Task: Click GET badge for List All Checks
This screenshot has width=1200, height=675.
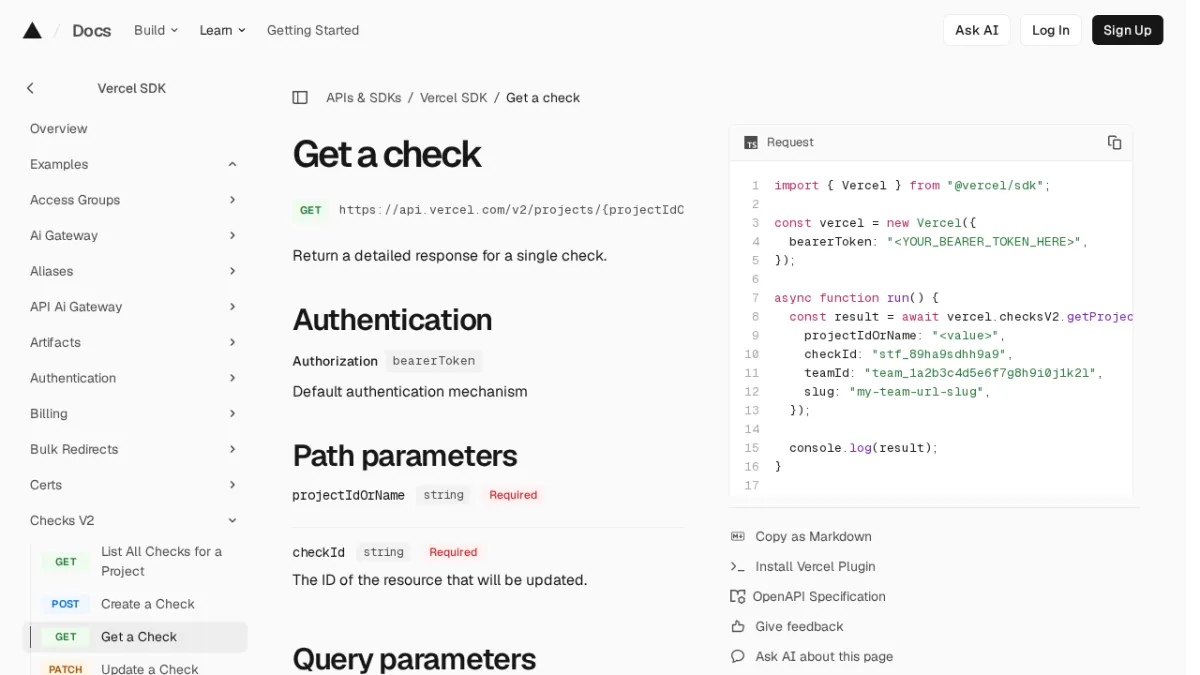Action: point(66,561)
